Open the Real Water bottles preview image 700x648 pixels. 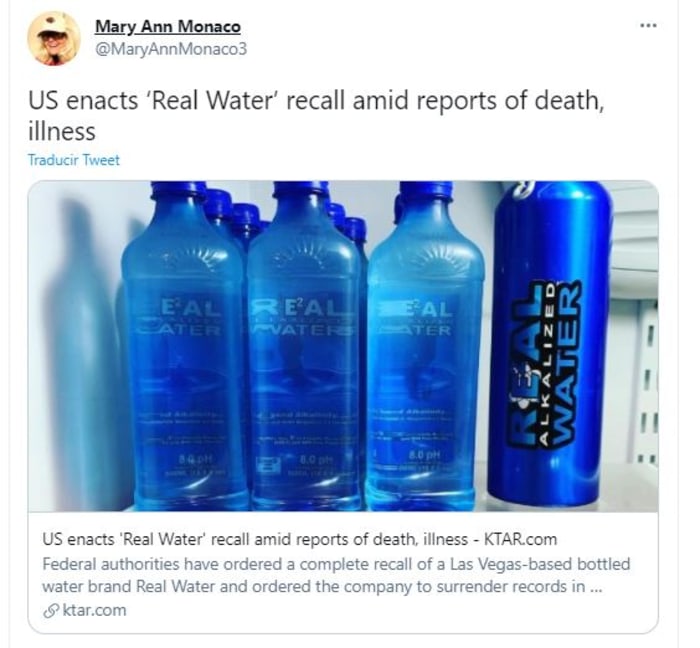(343, 346)
